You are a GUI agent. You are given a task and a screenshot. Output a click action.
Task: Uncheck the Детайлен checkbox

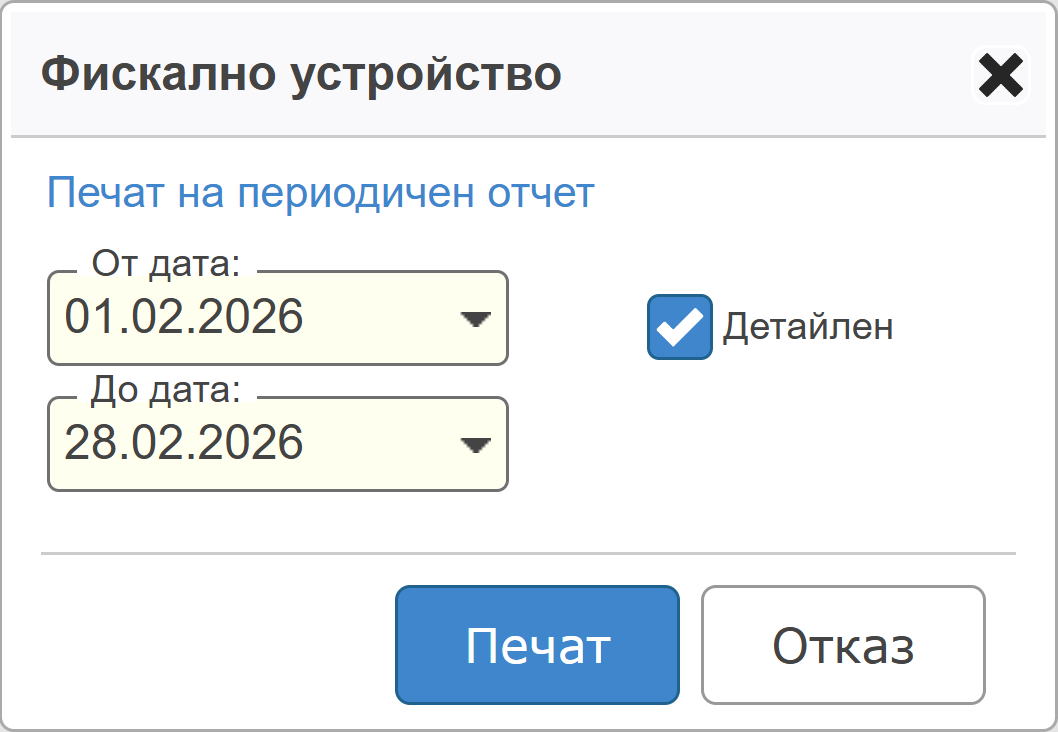coord(679,326)
